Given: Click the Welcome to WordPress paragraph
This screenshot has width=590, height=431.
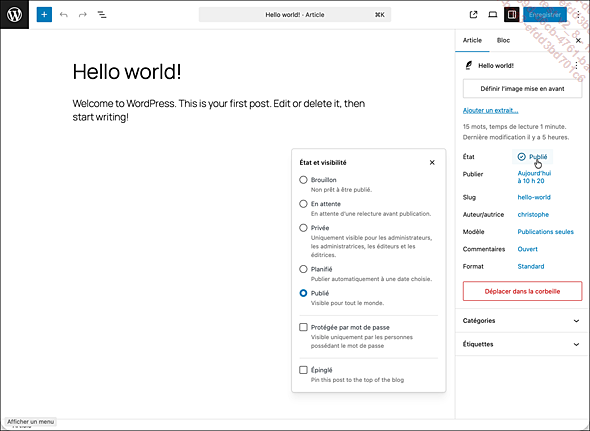Looking at the screenshot, I should click(219, 110).
